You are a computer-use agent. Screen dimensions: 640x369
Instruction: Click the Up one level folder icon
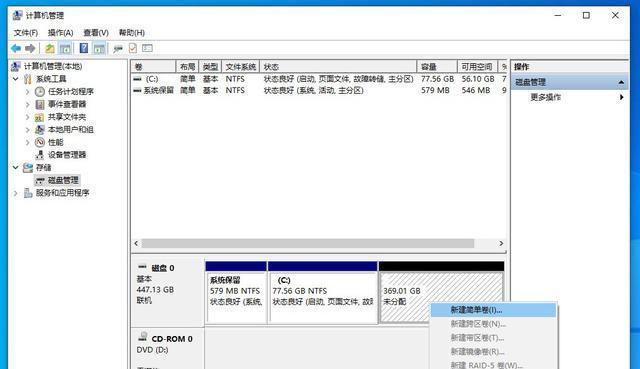(x=49, y=49)
